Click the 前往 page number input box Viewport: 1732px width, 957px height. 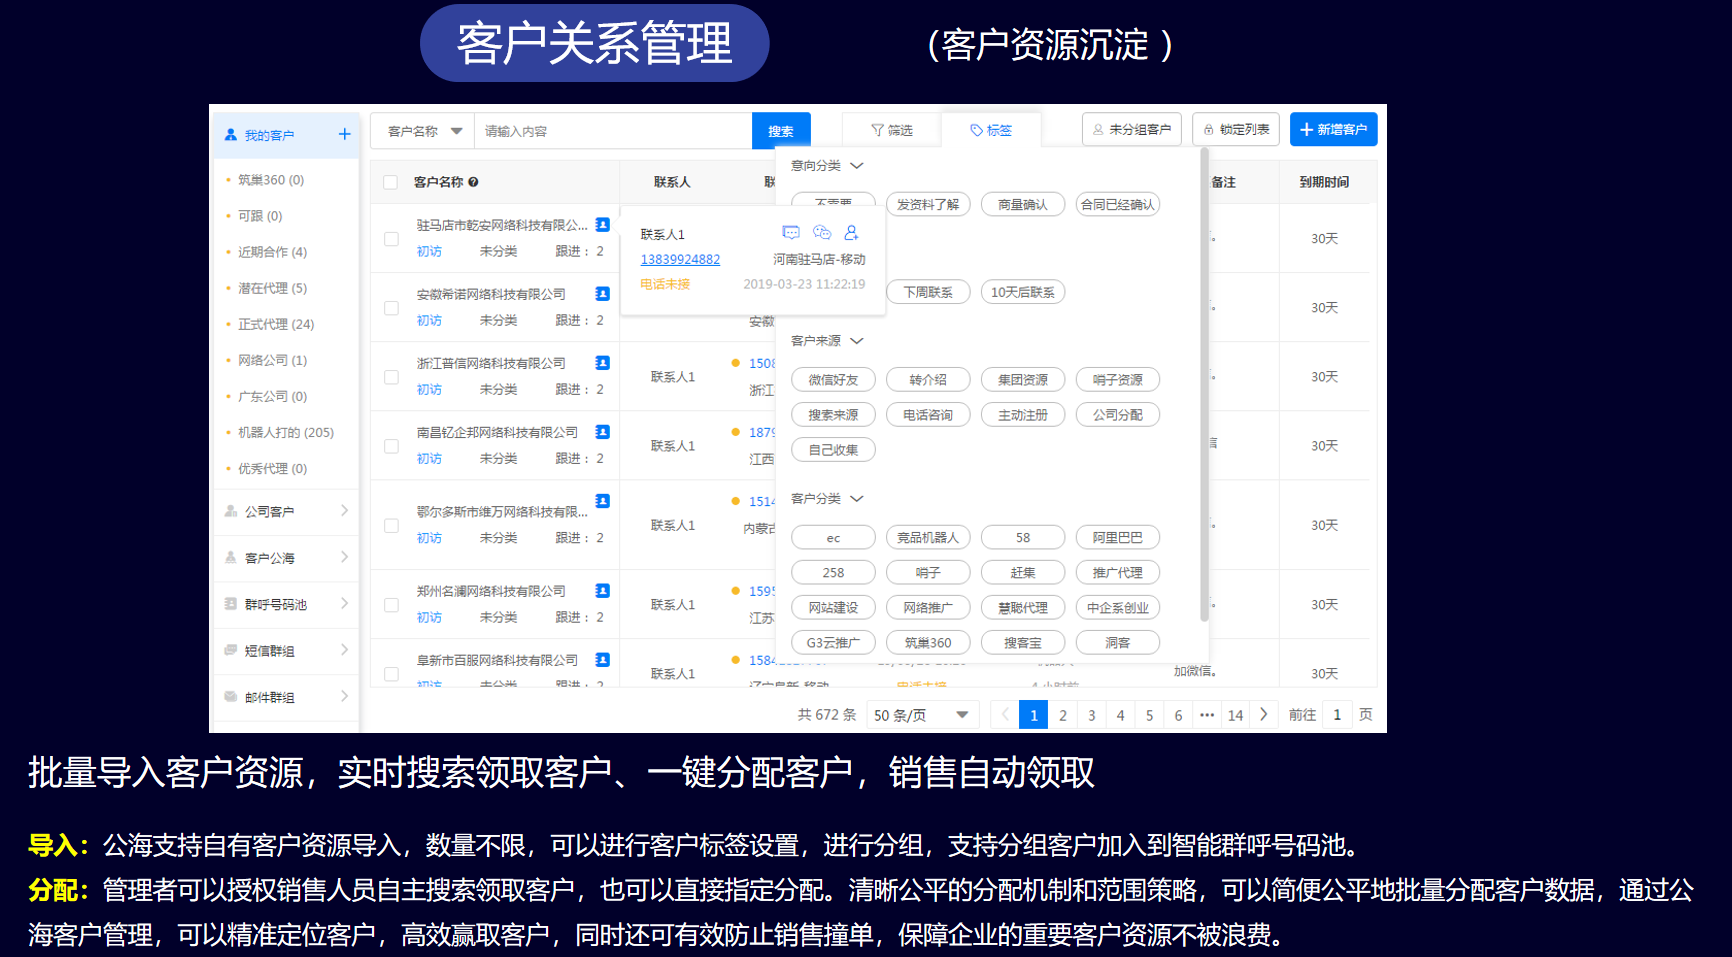pos(1337,715)
